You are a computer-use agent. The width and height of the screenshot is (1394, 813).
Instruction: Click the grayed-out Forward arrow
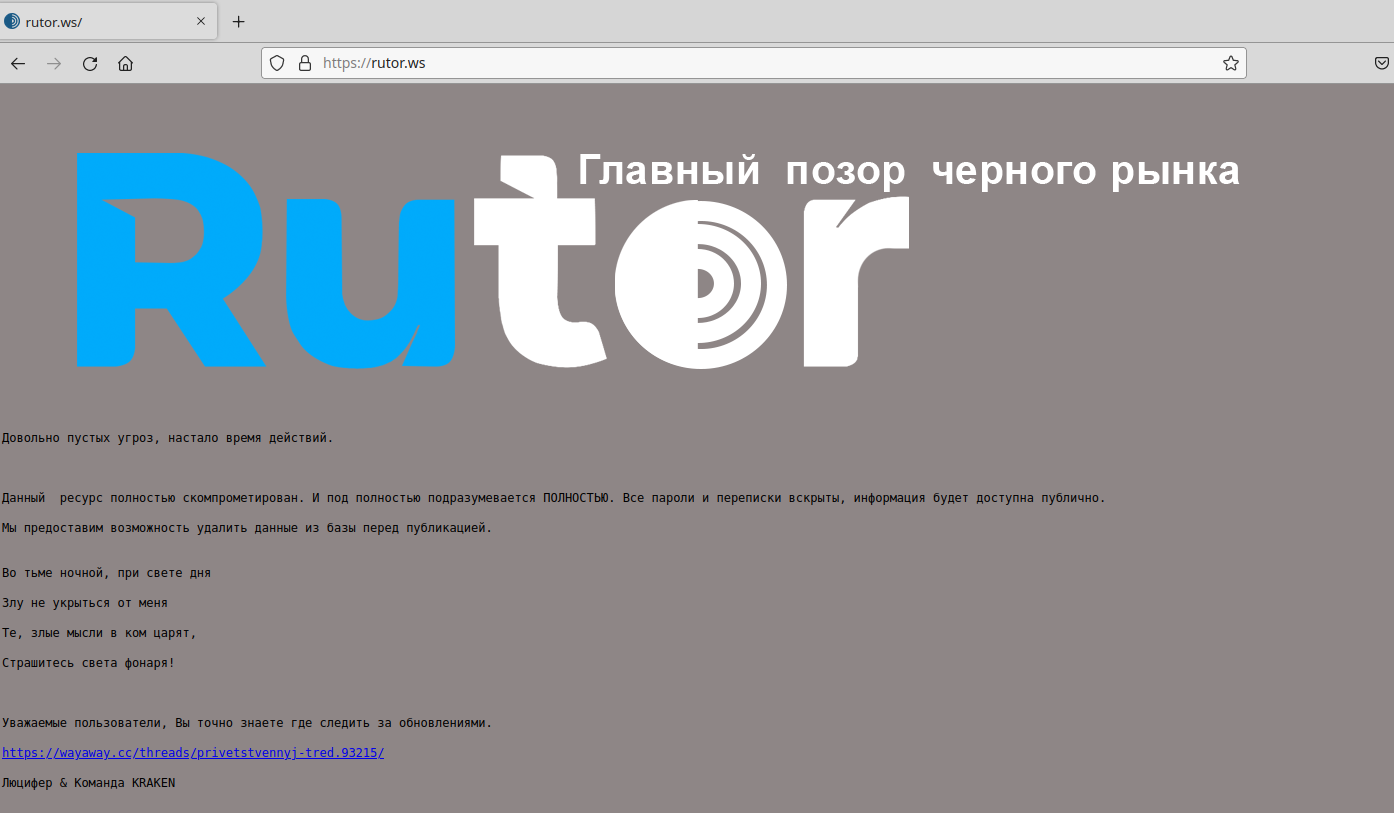point(54,64)
